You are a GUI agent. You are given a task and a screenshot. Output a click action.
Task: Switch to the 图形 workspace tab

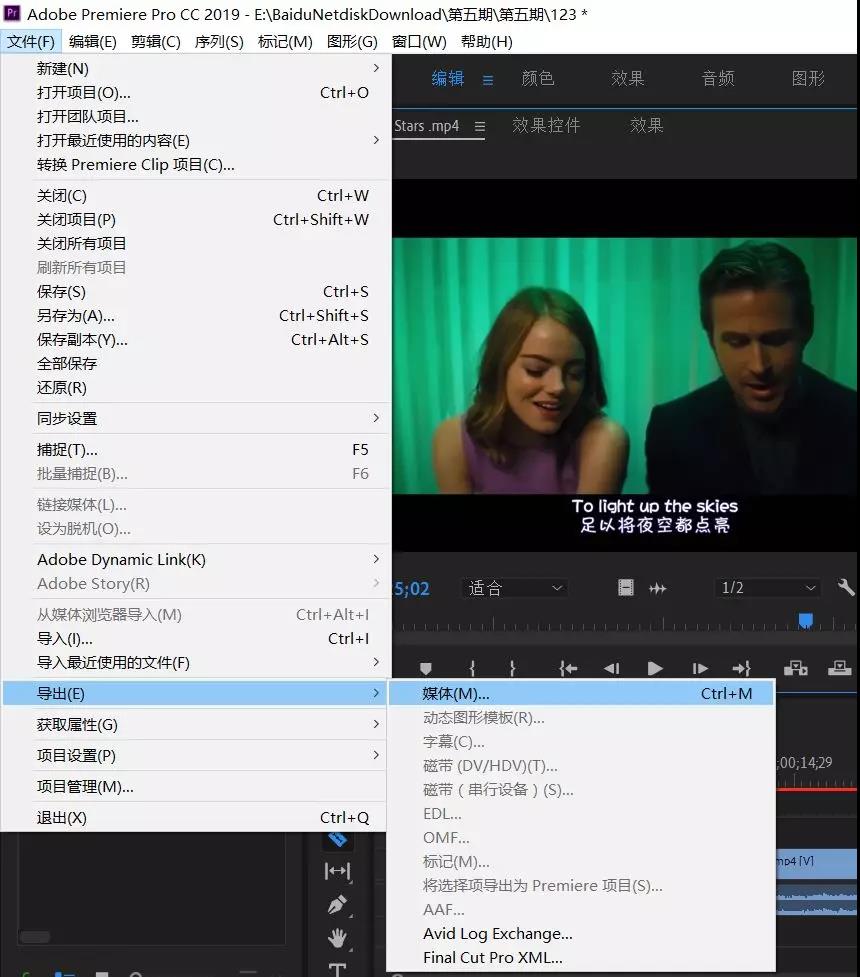pyautogui.click(x=808, y=79)
